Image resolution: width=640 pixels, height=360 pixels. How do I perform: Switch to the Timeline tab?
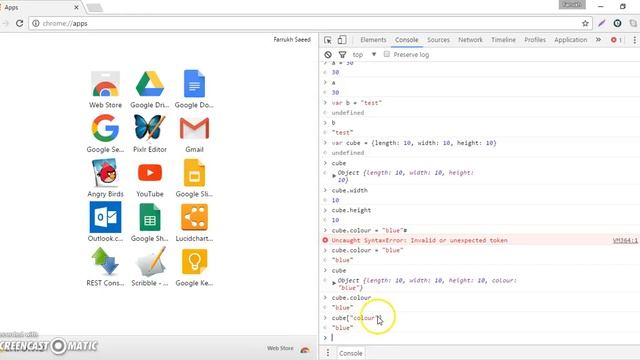click(x=503, y=40)
